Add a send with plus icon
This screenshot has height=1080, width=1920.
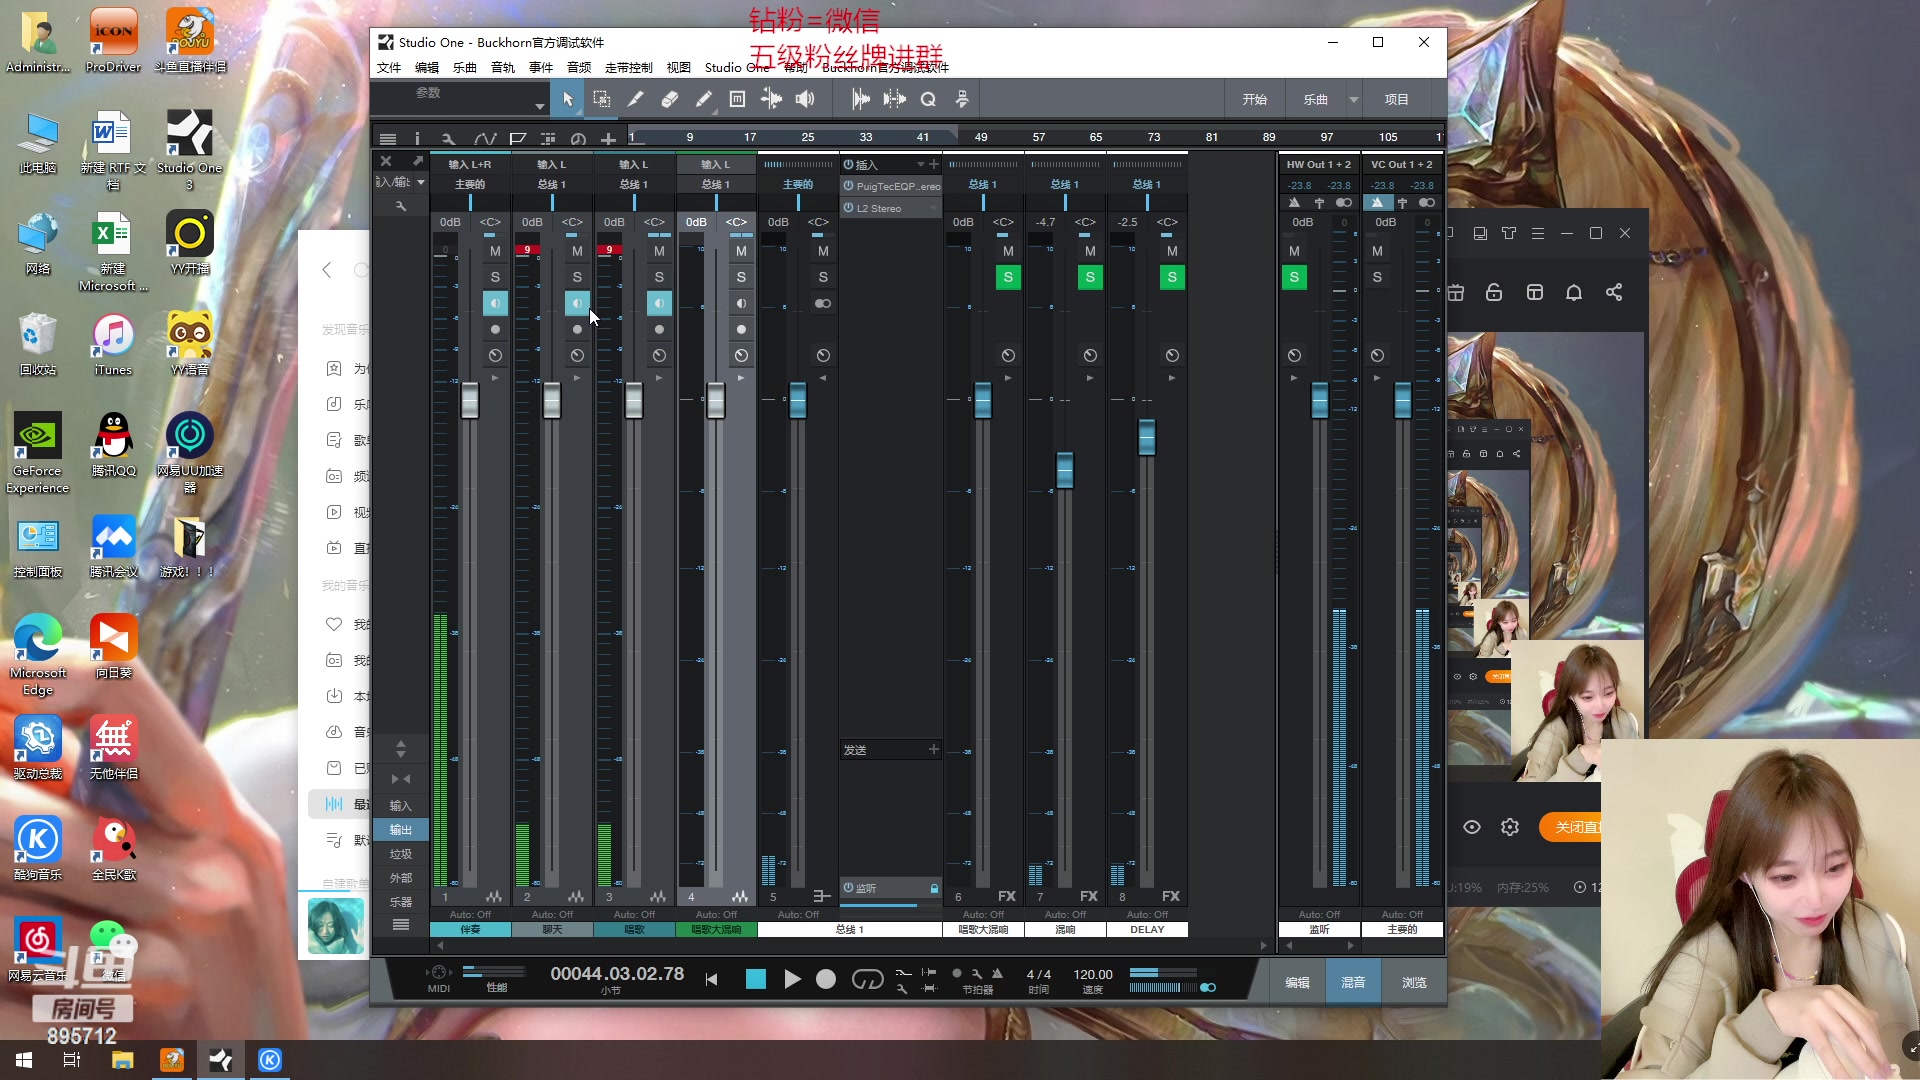coord(934,749)
